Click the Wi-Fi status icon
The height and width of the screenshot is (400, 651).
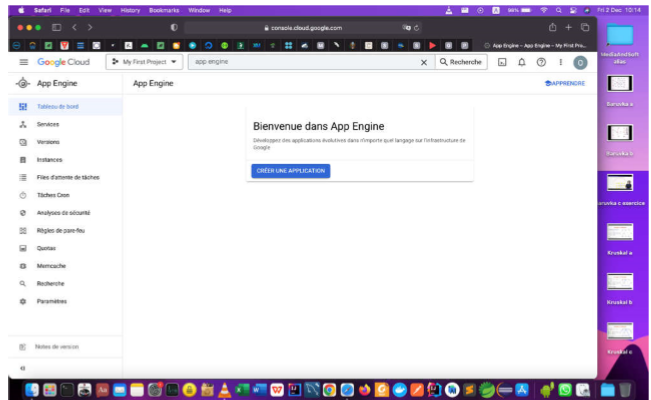tap(543, 10)
